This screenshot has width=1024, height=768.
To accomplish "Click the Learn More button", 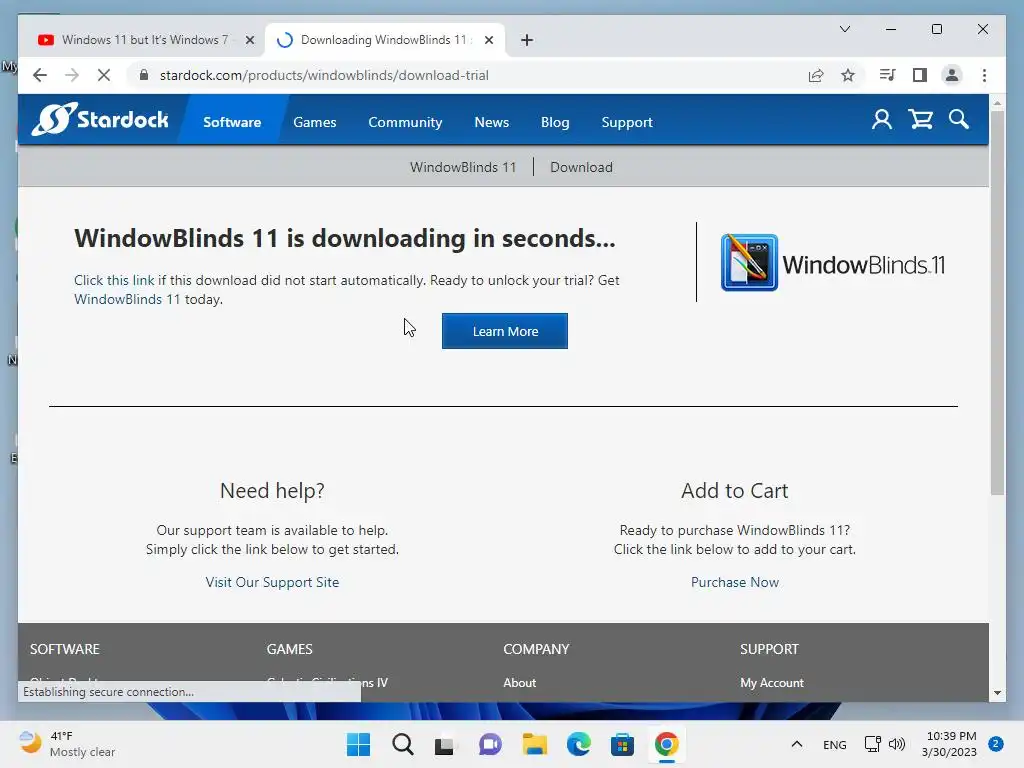I will [x=505, y=331].
